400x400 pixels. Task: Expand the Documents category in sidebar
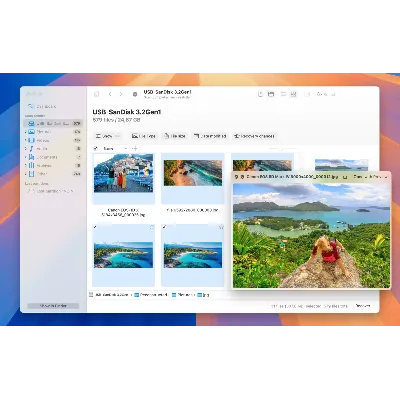point(26,157)
